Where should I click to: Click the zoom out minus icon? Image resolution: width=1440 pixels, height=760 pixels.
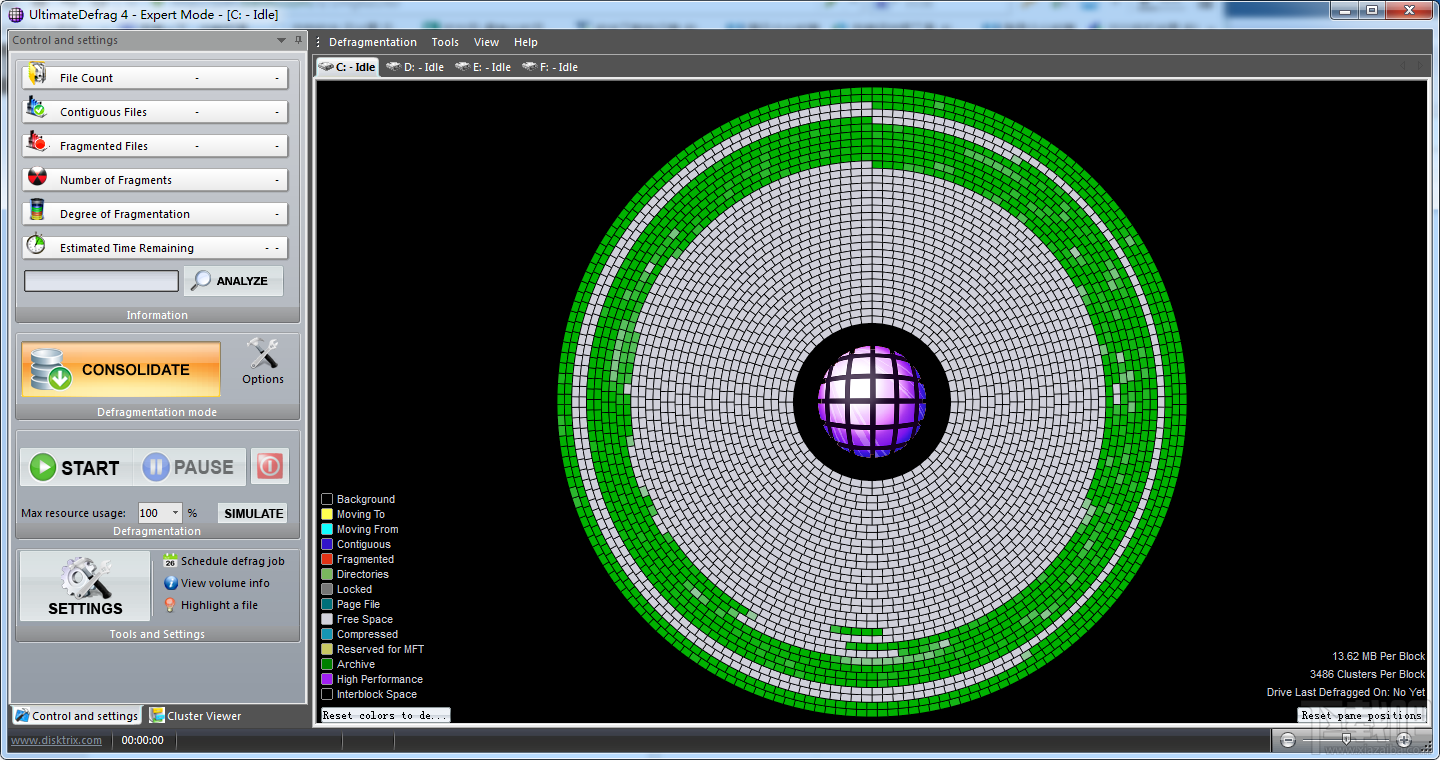point(1288,740)
